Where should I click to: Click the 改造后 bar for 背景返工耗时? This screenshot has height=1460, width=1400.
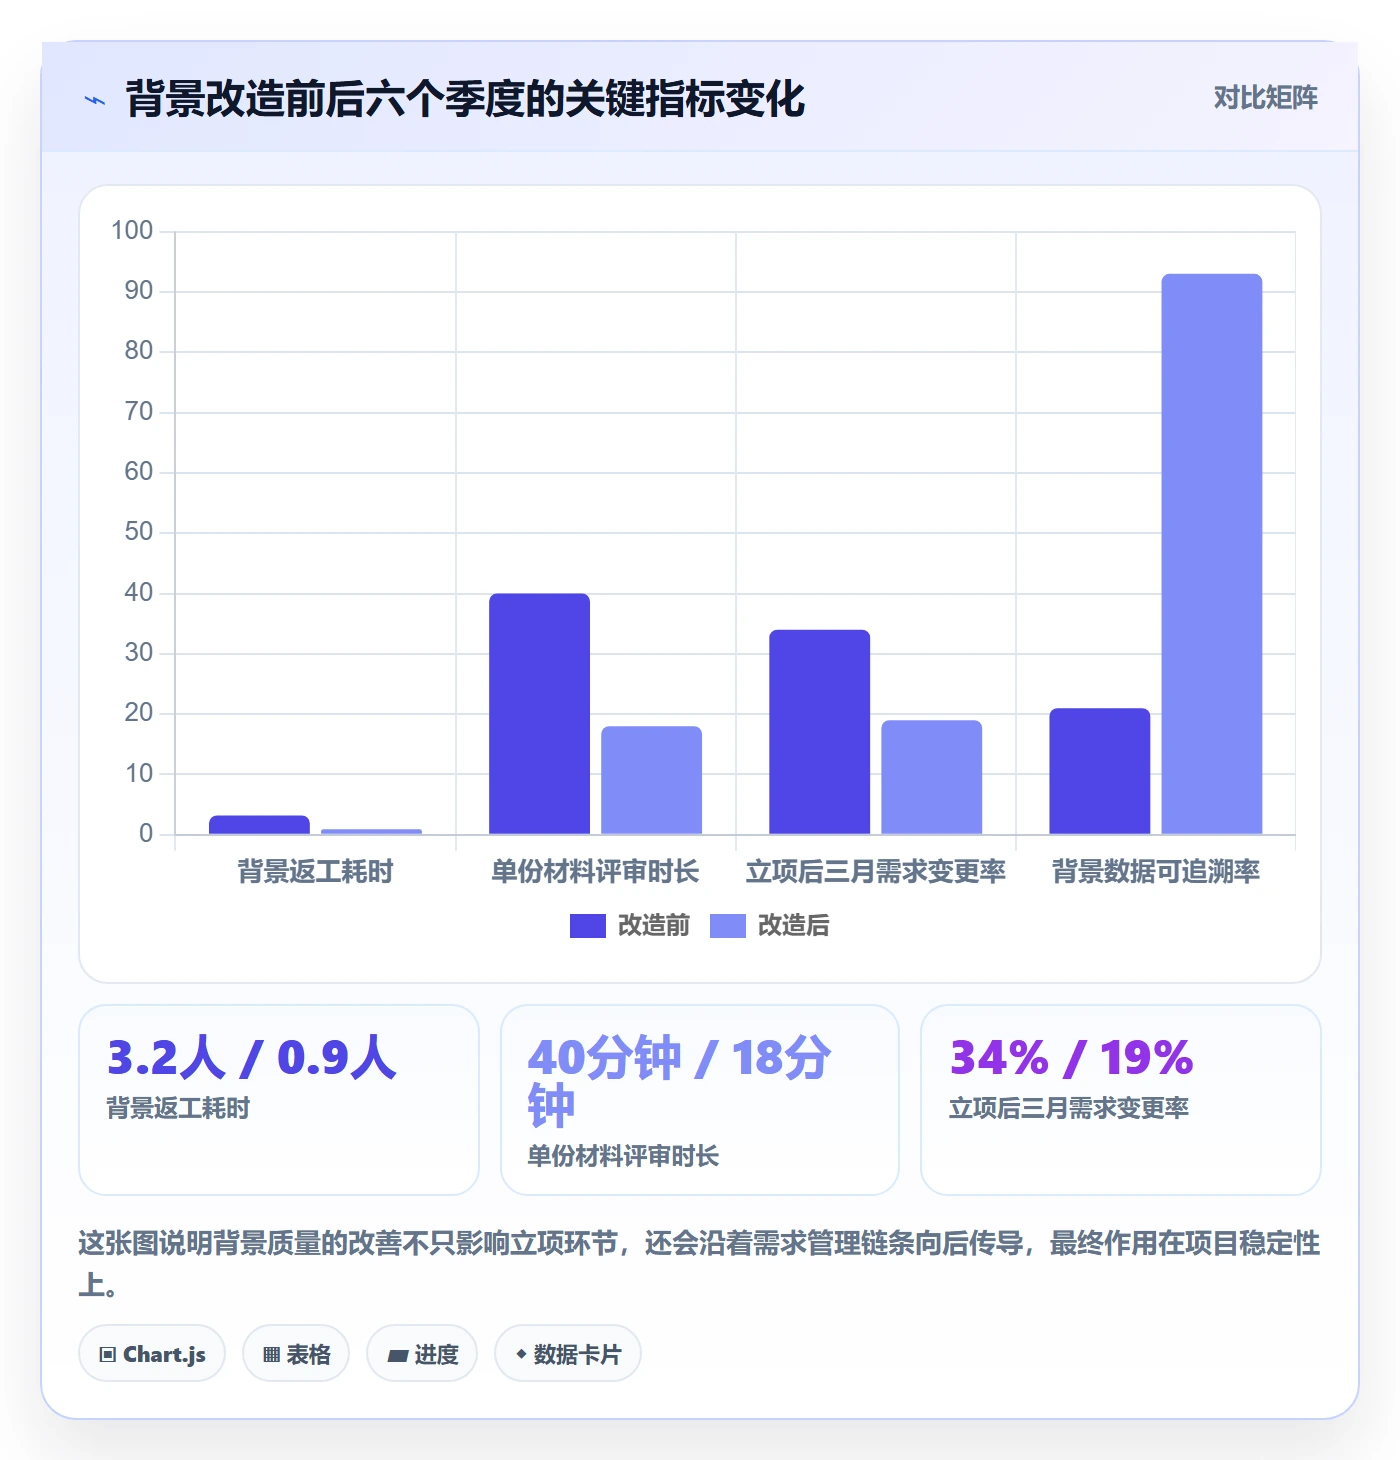click(x=371, y=831)
